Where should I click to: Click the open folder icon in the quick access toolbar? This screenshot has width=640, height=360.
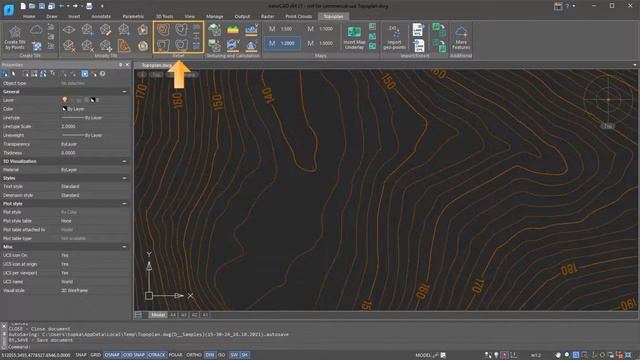click(x=32, y=6)
